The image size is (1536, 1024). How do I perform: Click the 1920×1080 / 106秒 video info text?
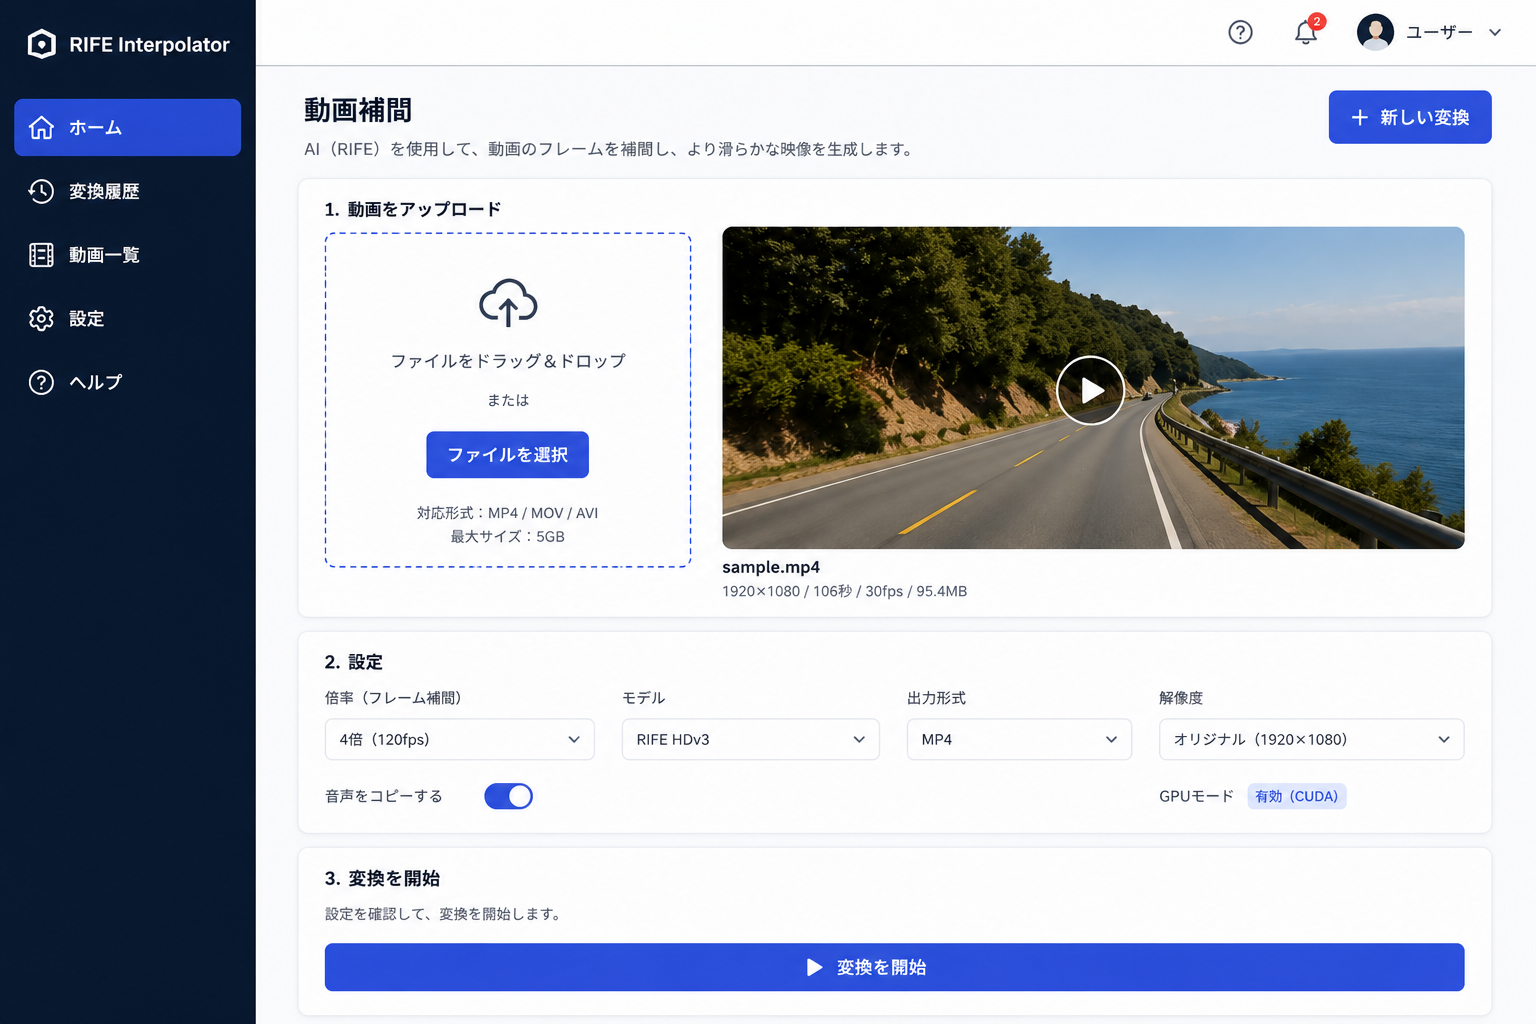tap(844, 591)
